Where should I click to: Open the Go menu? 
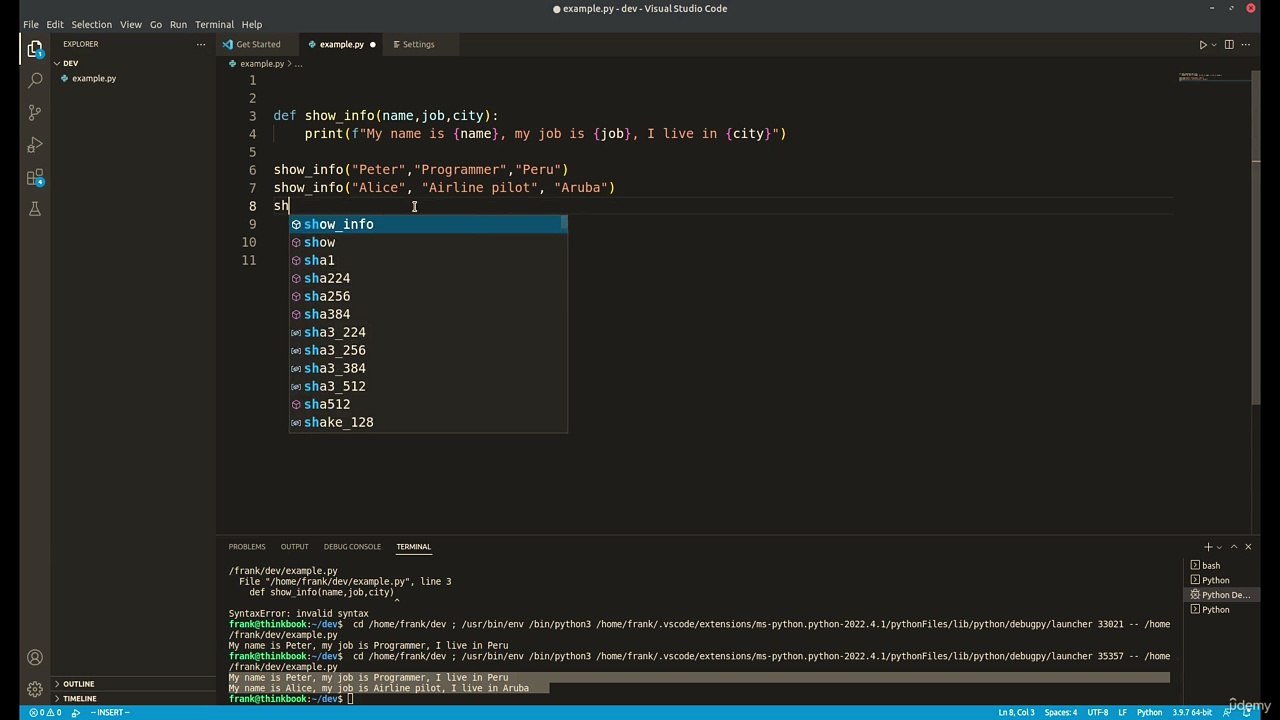pyautogui.click(x=156, y=24)
